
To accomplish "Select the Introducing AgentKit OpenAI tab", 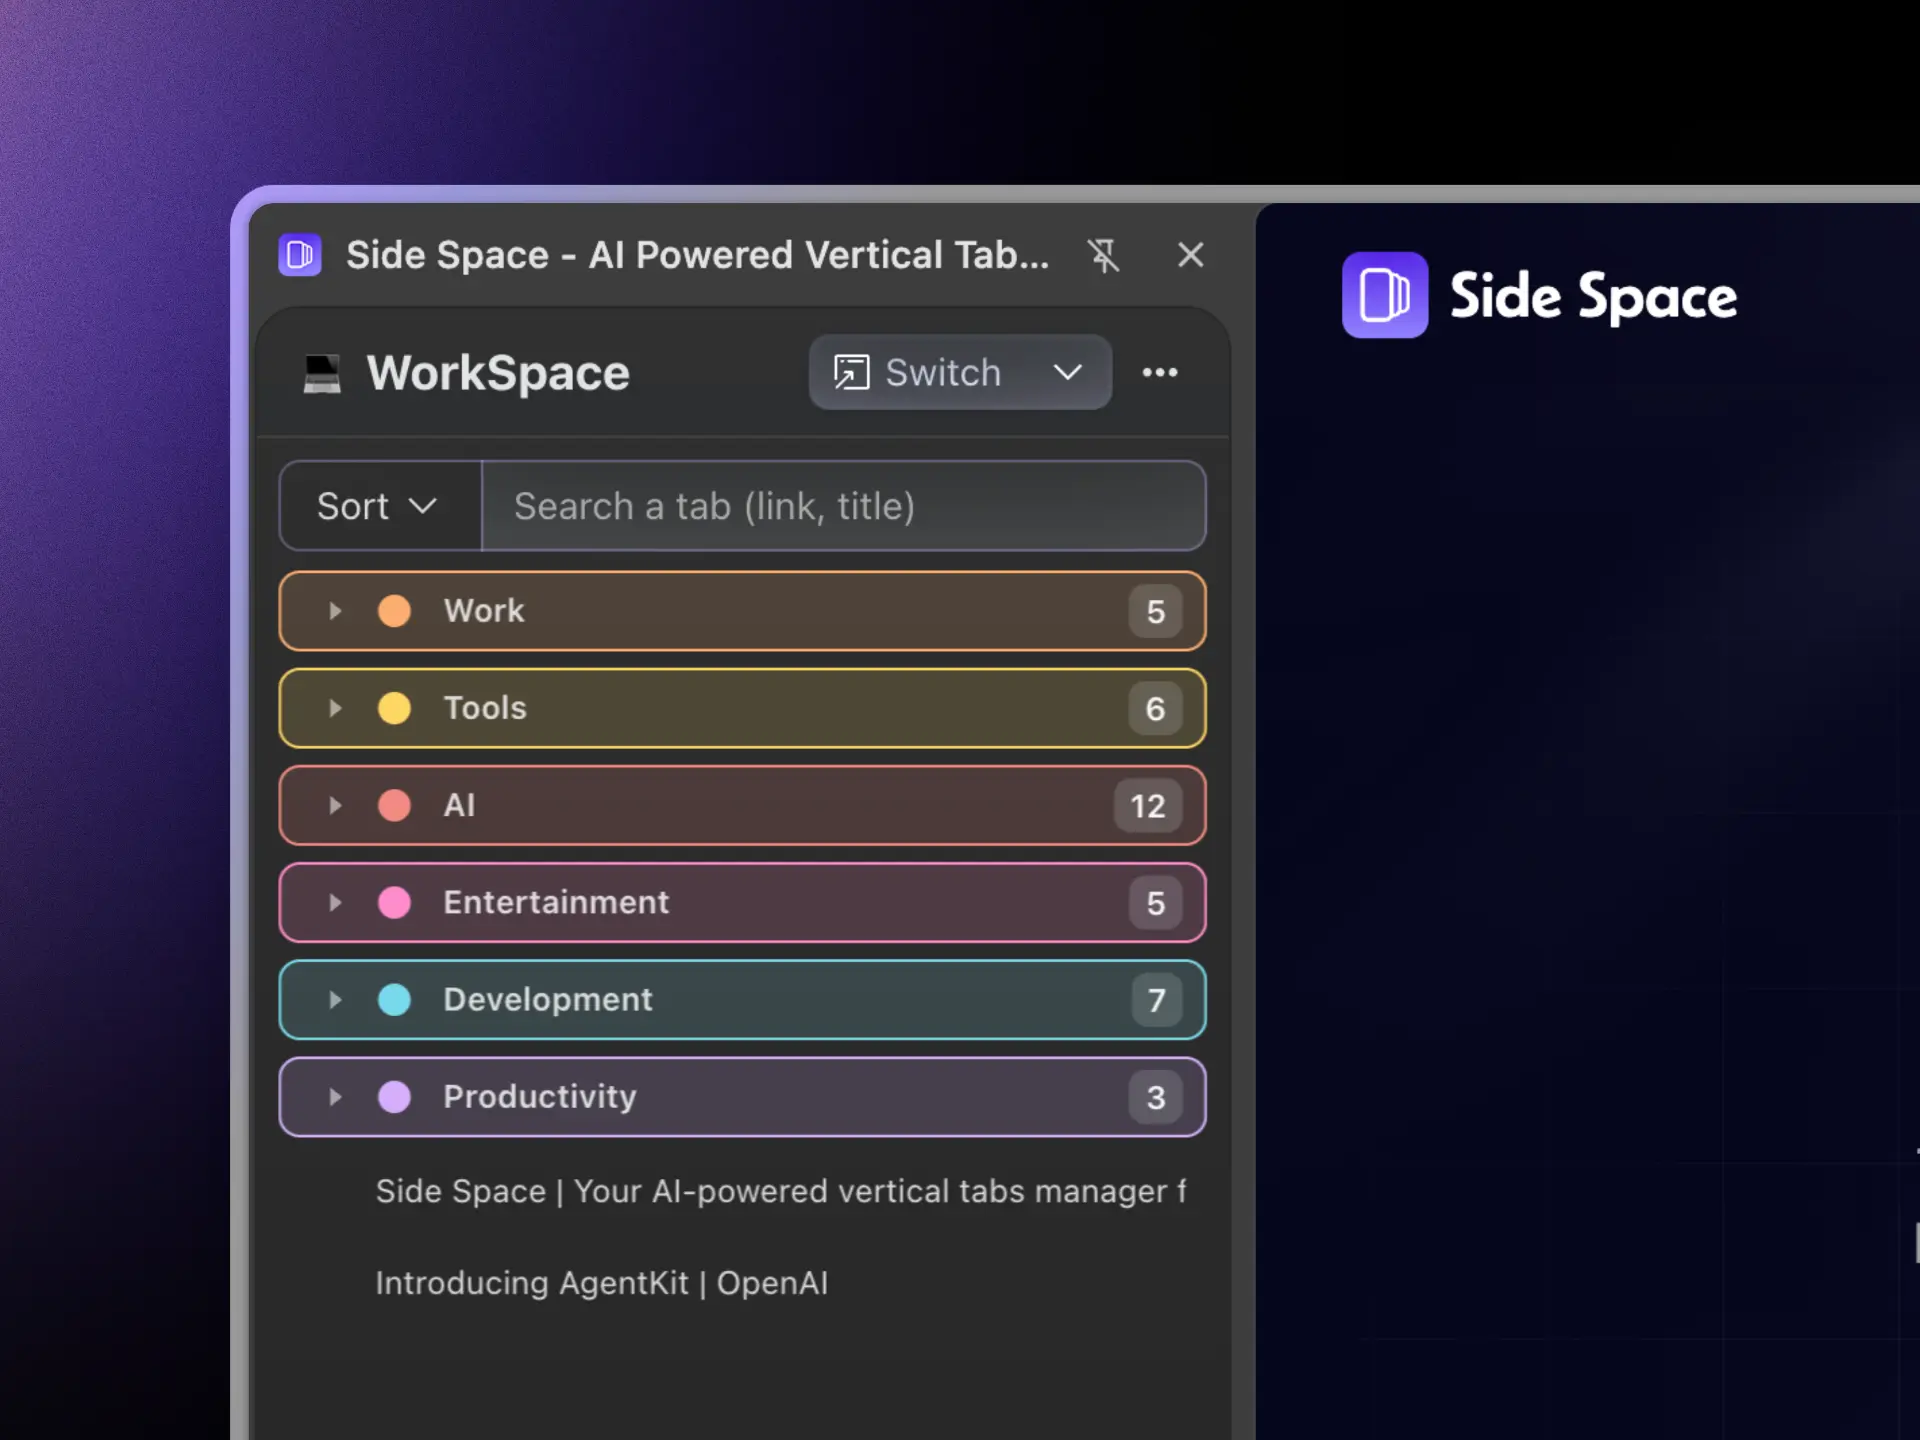I will [601, 1283].
